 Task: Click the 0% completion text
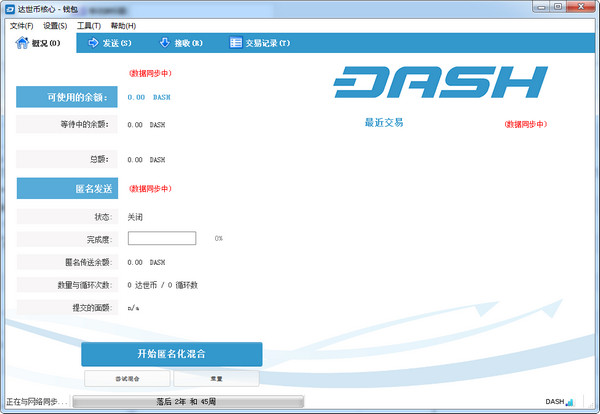(218, 238)
